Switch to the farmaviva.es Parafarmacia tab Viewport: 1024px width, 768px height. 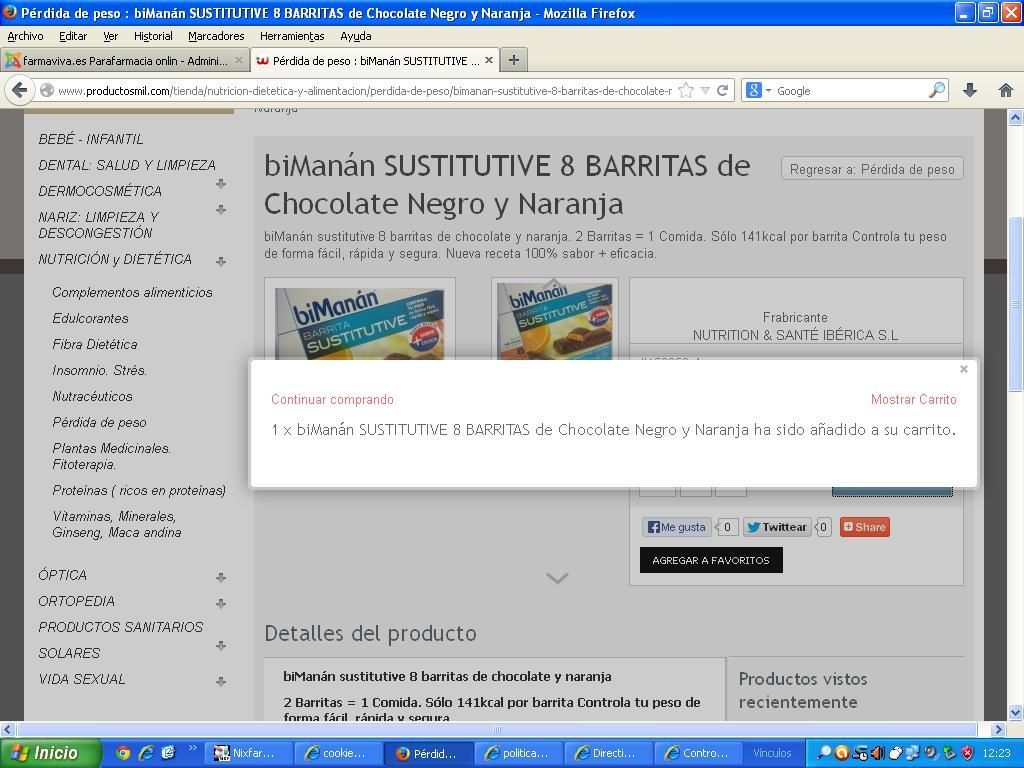coord(124,60)
